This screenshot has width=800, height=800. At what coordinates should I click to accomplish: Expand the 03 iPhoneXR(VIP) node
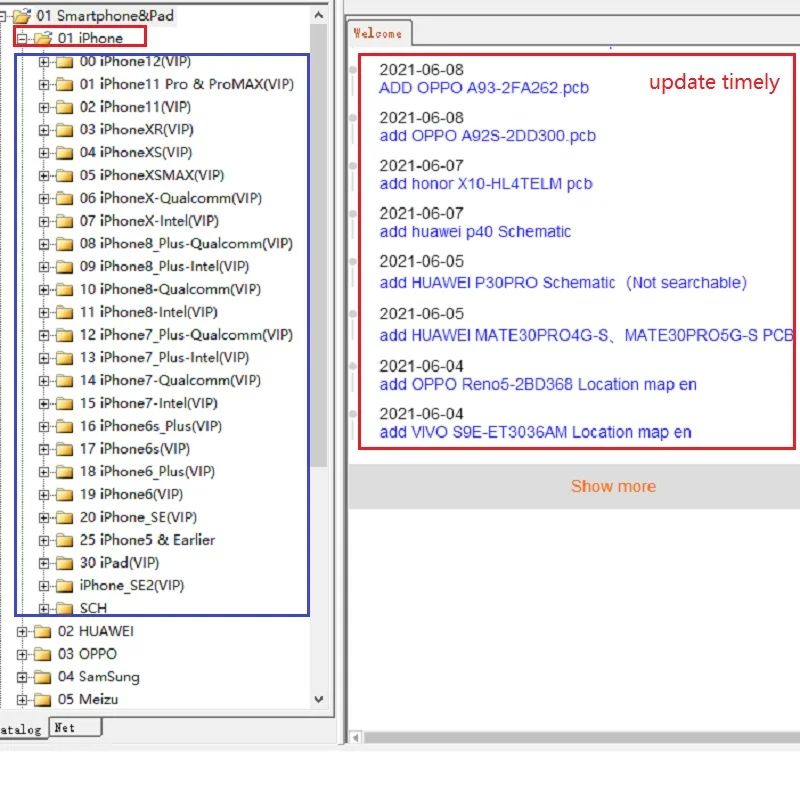44,130
